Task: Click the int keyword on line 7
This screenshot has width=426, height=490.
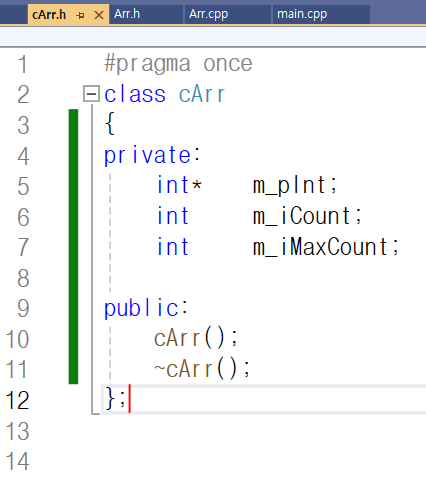Action: [173, 247]
